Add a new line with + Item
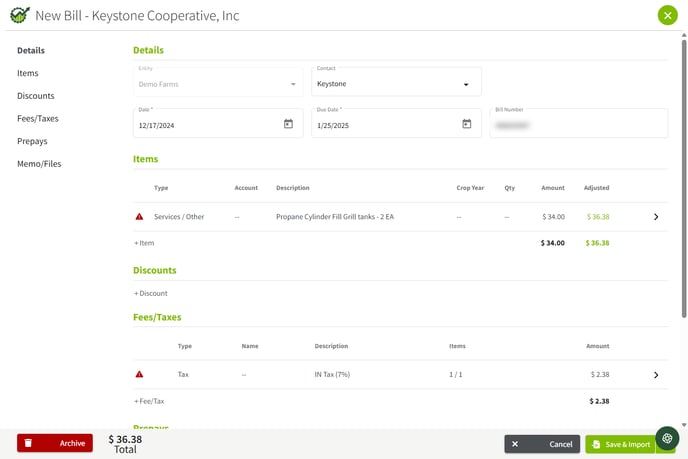 point(144,243)
